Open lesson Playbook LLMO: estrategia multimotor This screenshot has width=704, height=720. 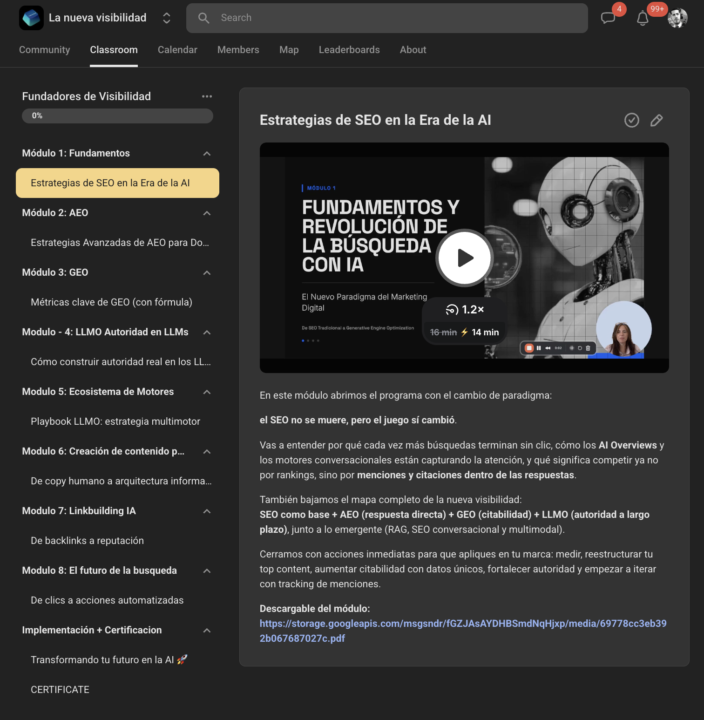(115, 422)
